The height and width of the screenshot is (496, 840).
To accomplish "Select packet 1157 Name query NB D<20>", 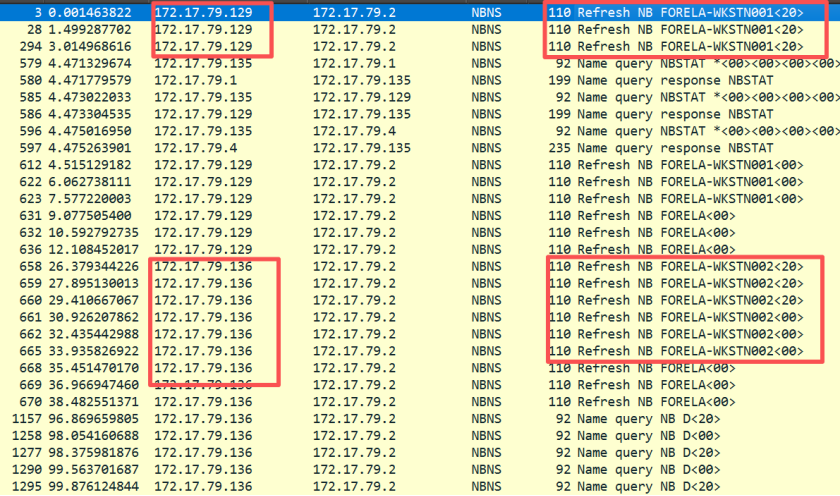I will pyautogui.click(x=420, y=419).
